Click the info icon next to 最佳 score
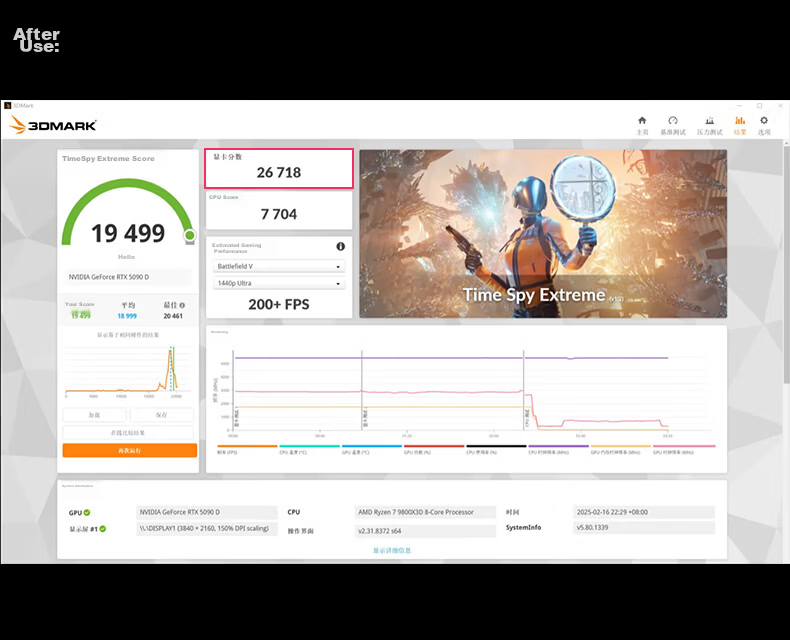 [x=182, y=305]
